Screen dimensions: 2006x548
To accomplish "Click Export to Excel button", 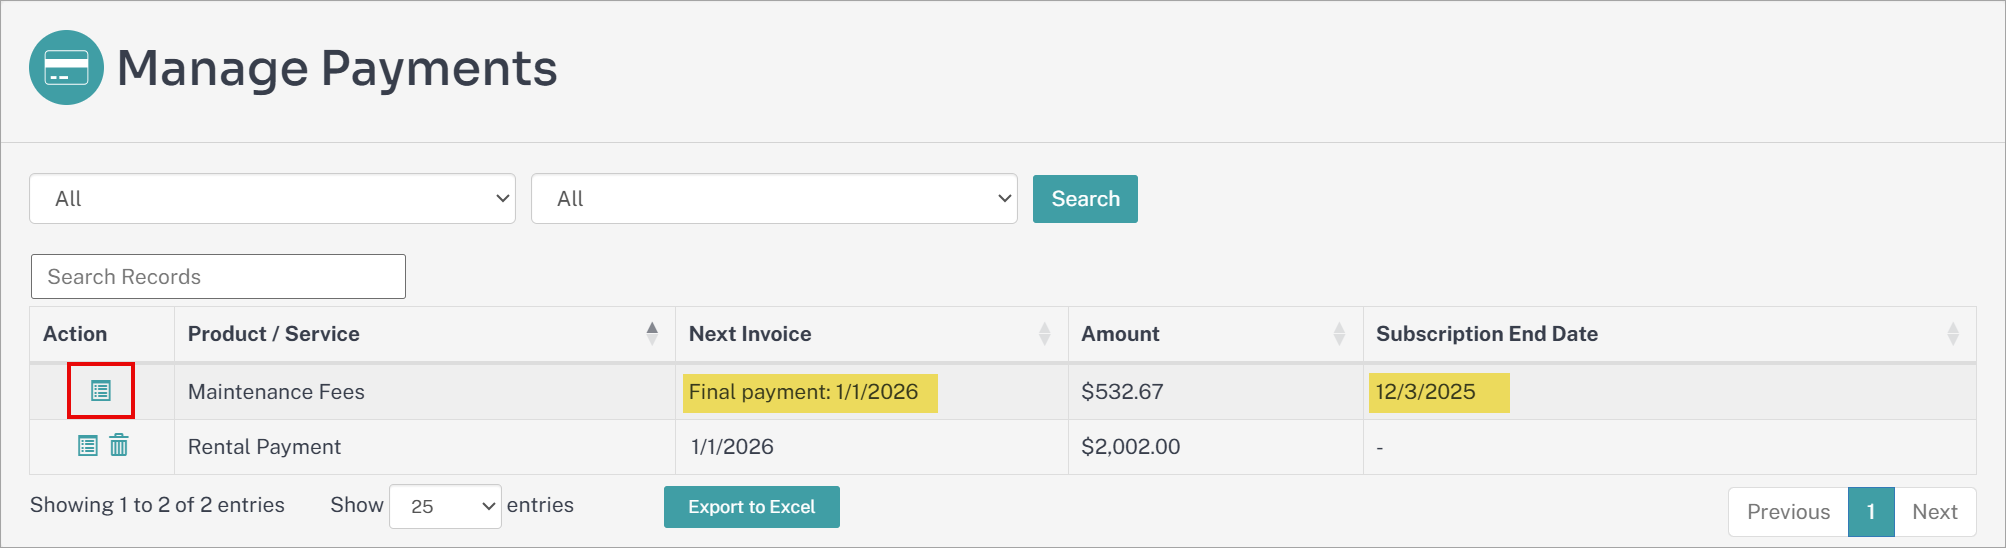I will (752, 507).
